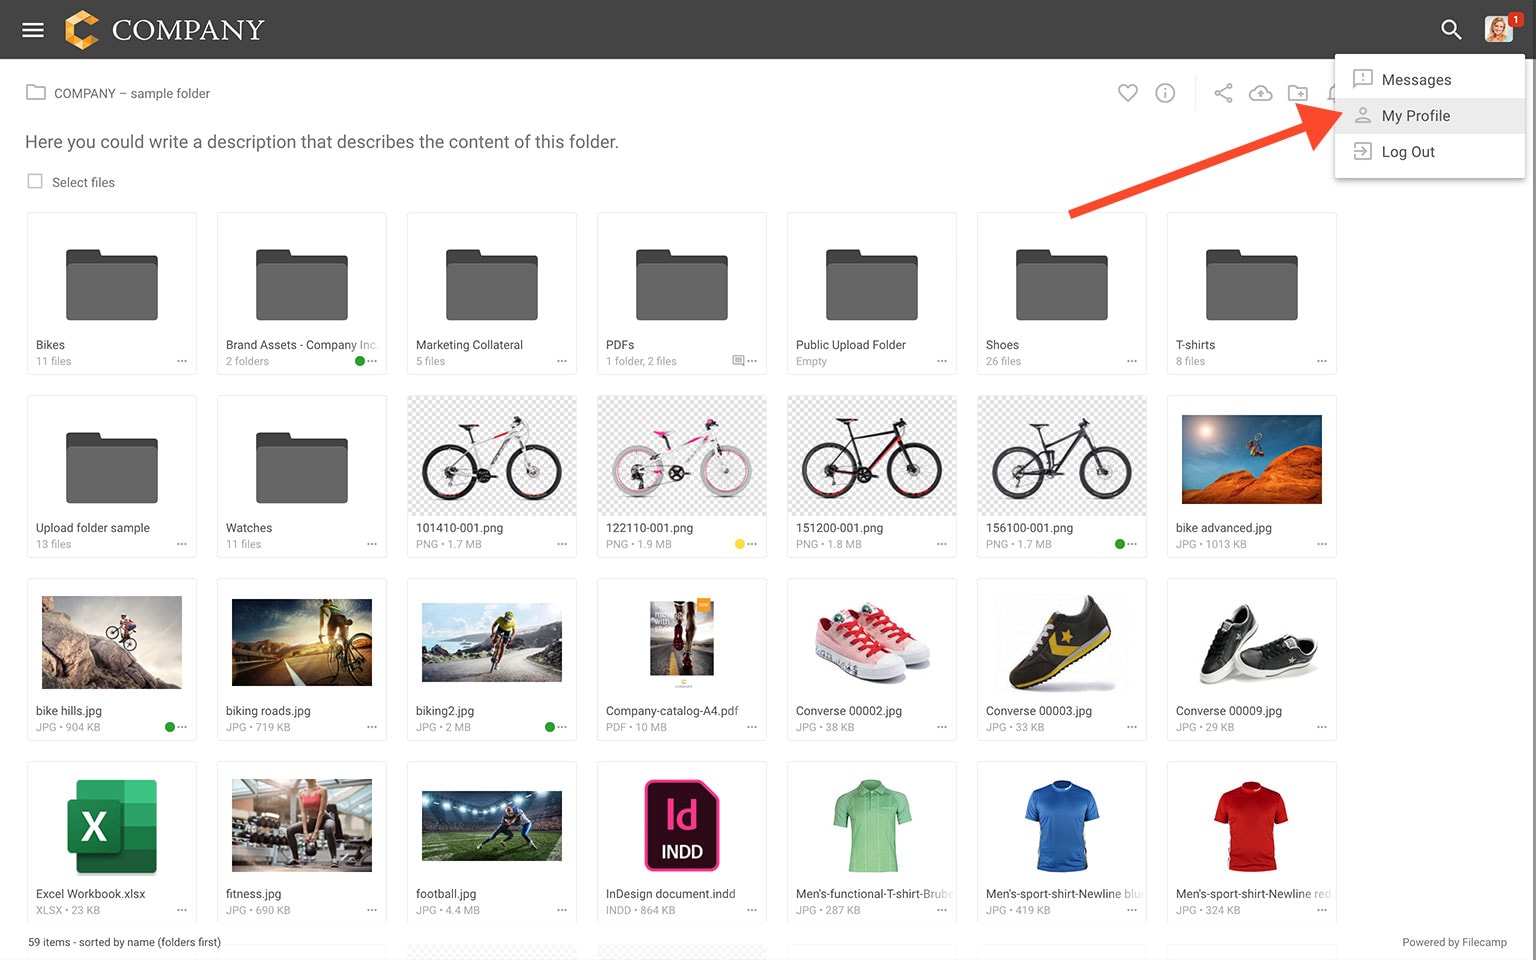Click the '59 items - sorted by name' status text

click(x=124, y=942)
